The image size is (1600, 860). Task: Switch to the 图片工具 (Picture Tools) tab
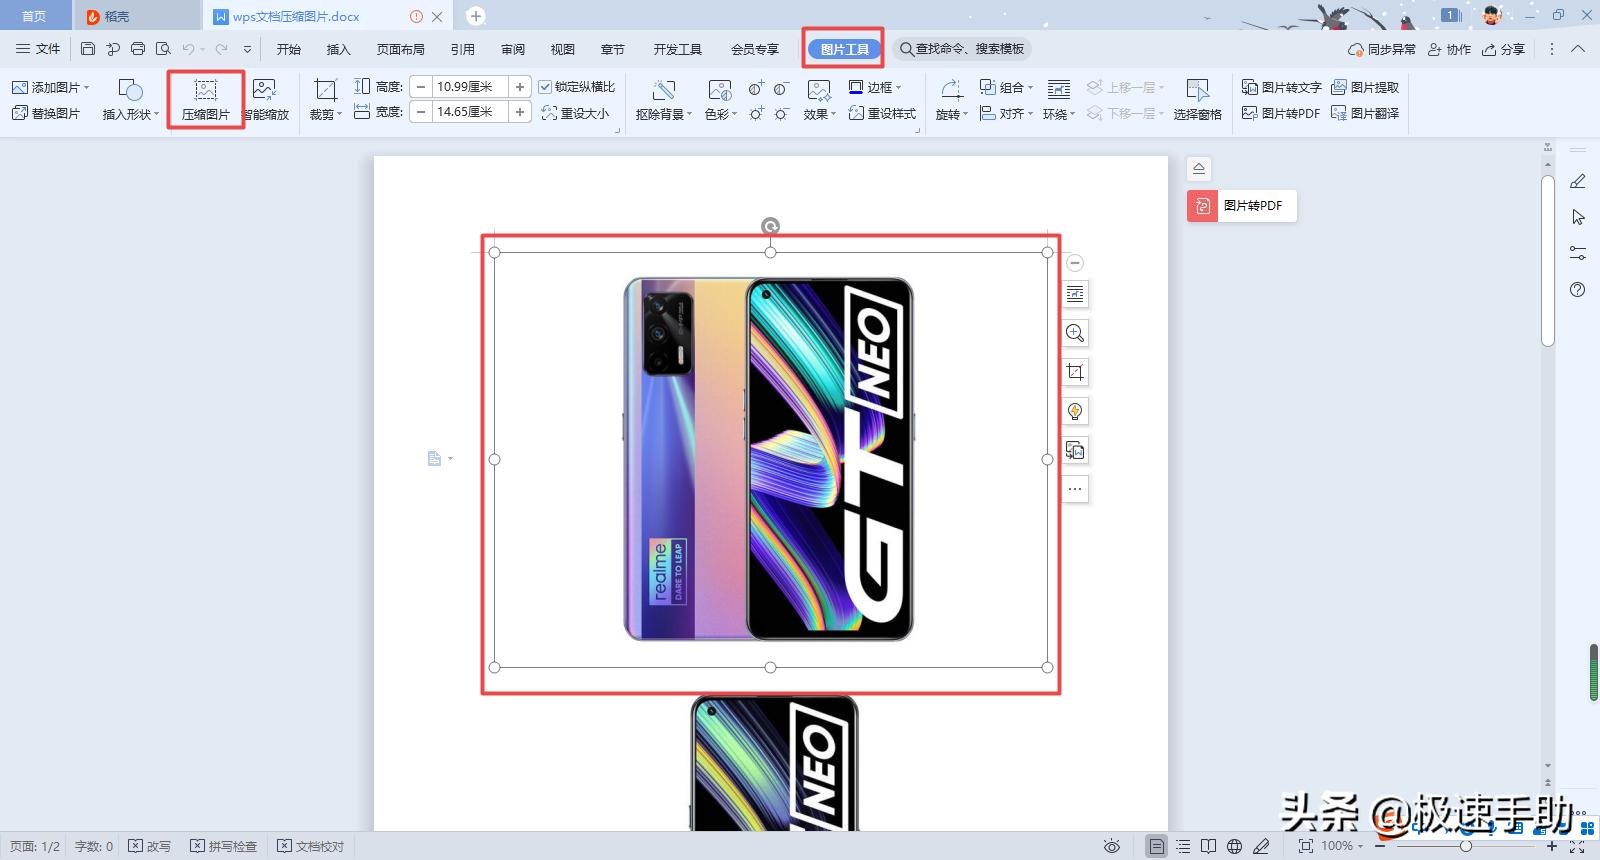tap(845, 49)
